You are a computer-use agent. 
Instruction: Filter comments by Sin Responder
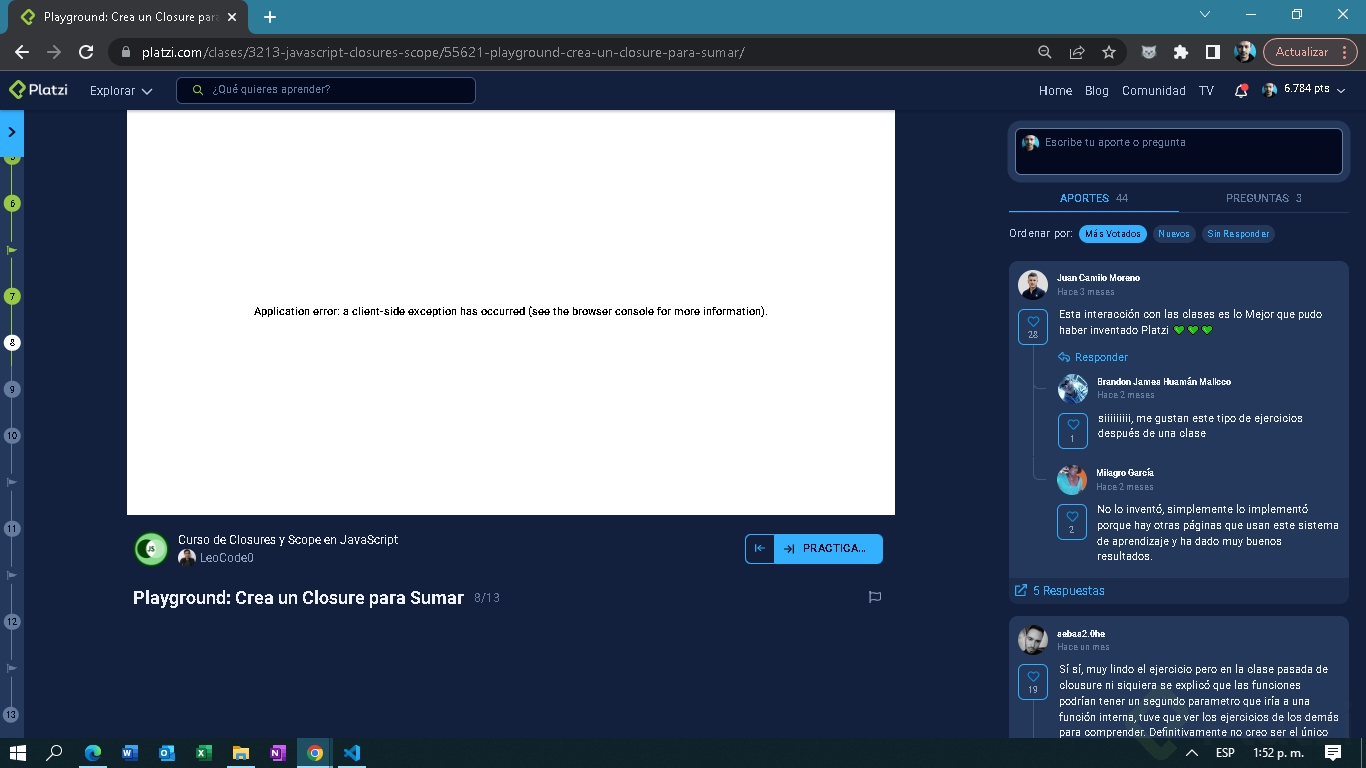(x=1238, y=234)
